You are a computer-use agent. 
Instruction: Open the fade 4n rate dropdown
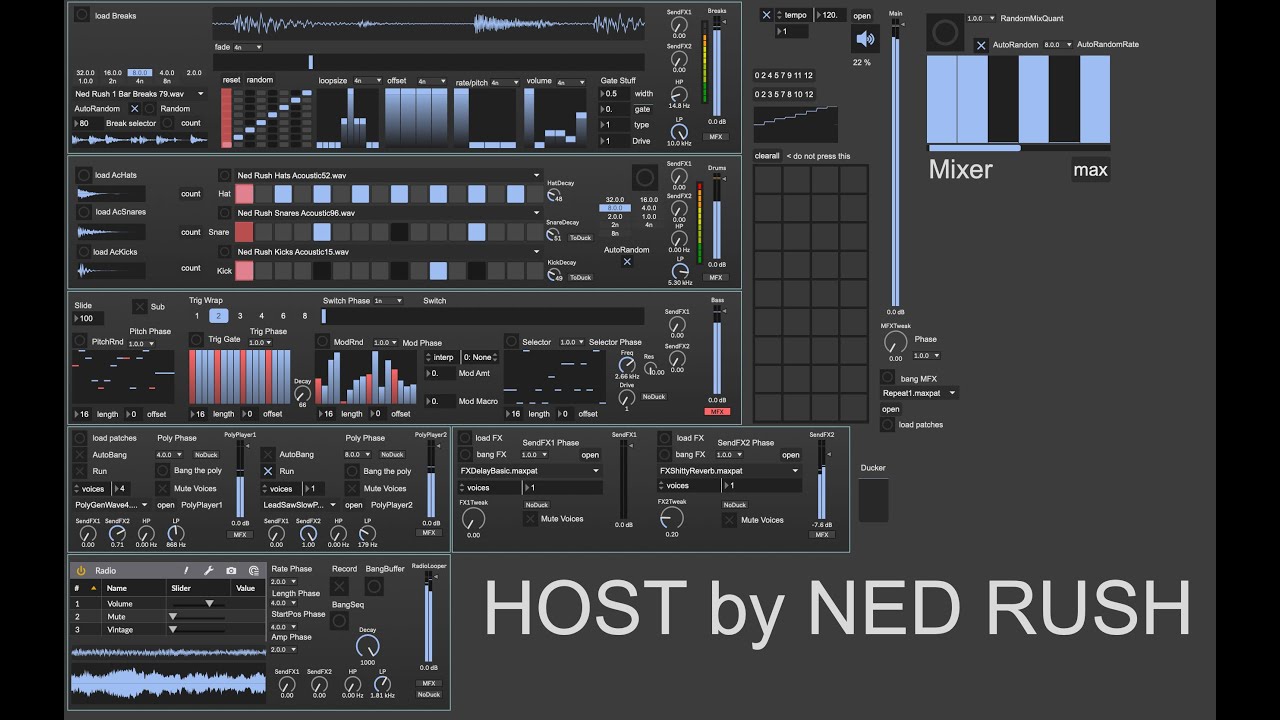click(x=248, y=47)
